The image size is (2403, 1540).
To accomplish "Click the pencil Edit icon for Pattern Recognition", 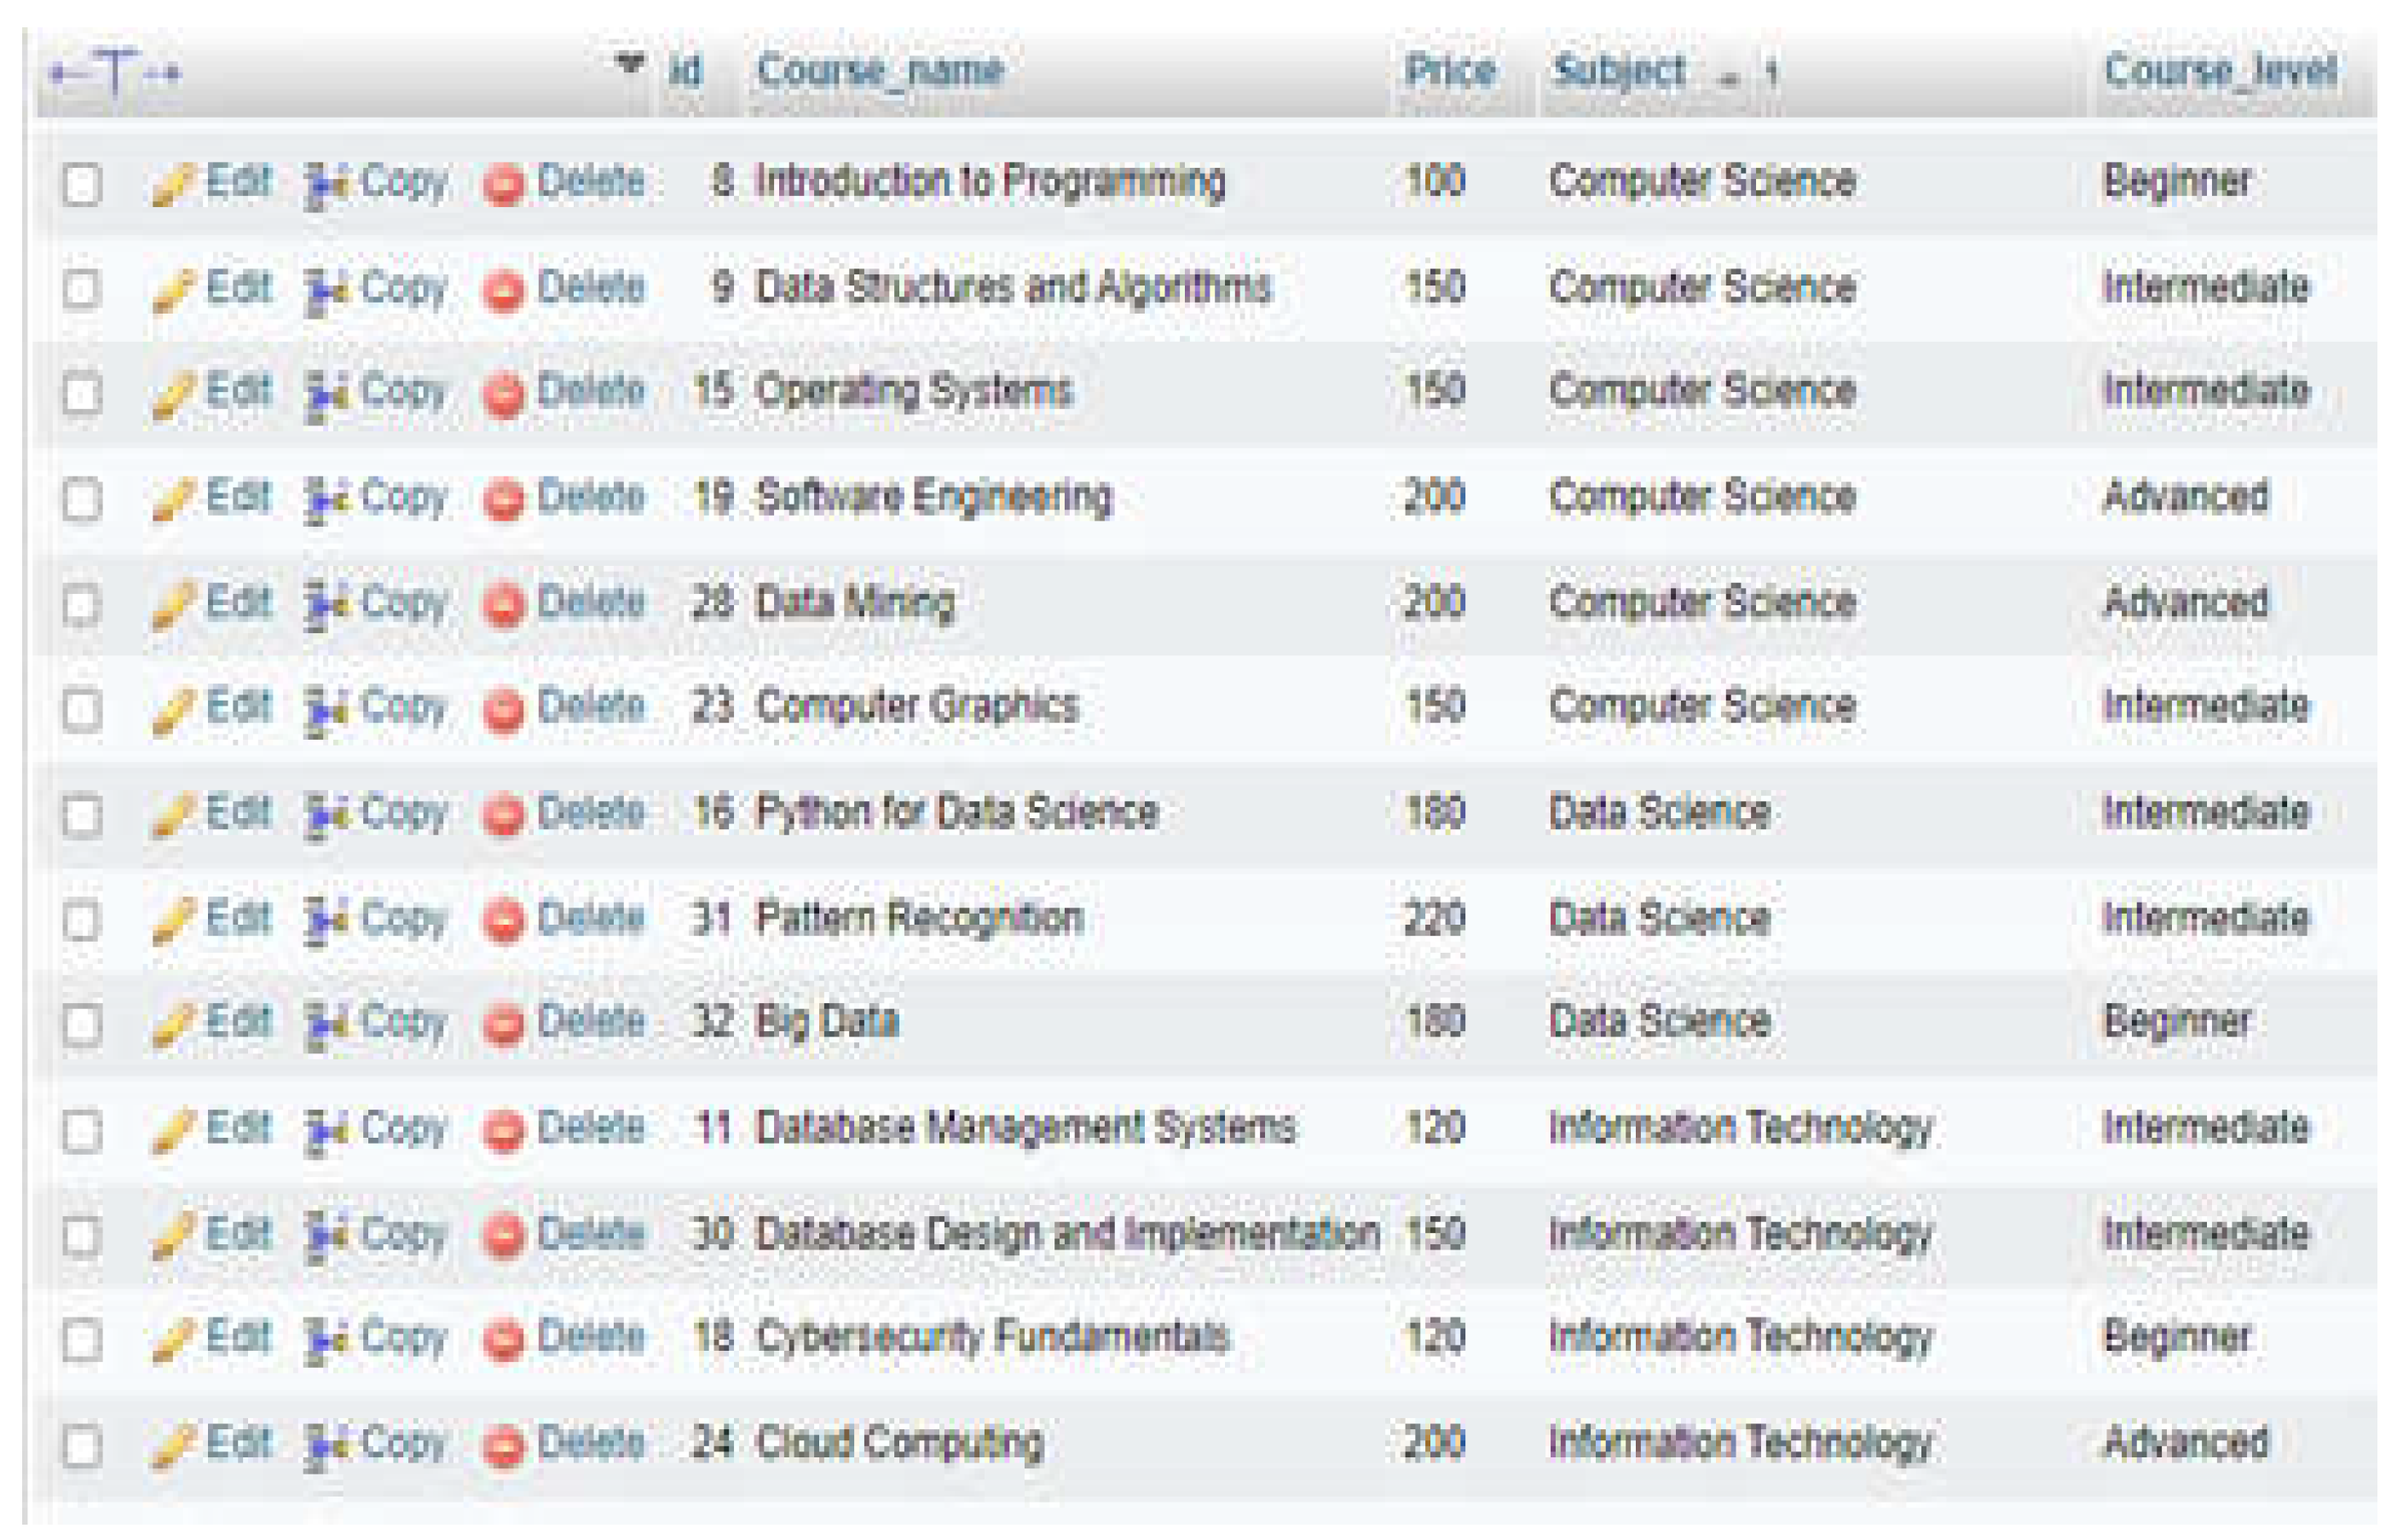I will (174, 921).
